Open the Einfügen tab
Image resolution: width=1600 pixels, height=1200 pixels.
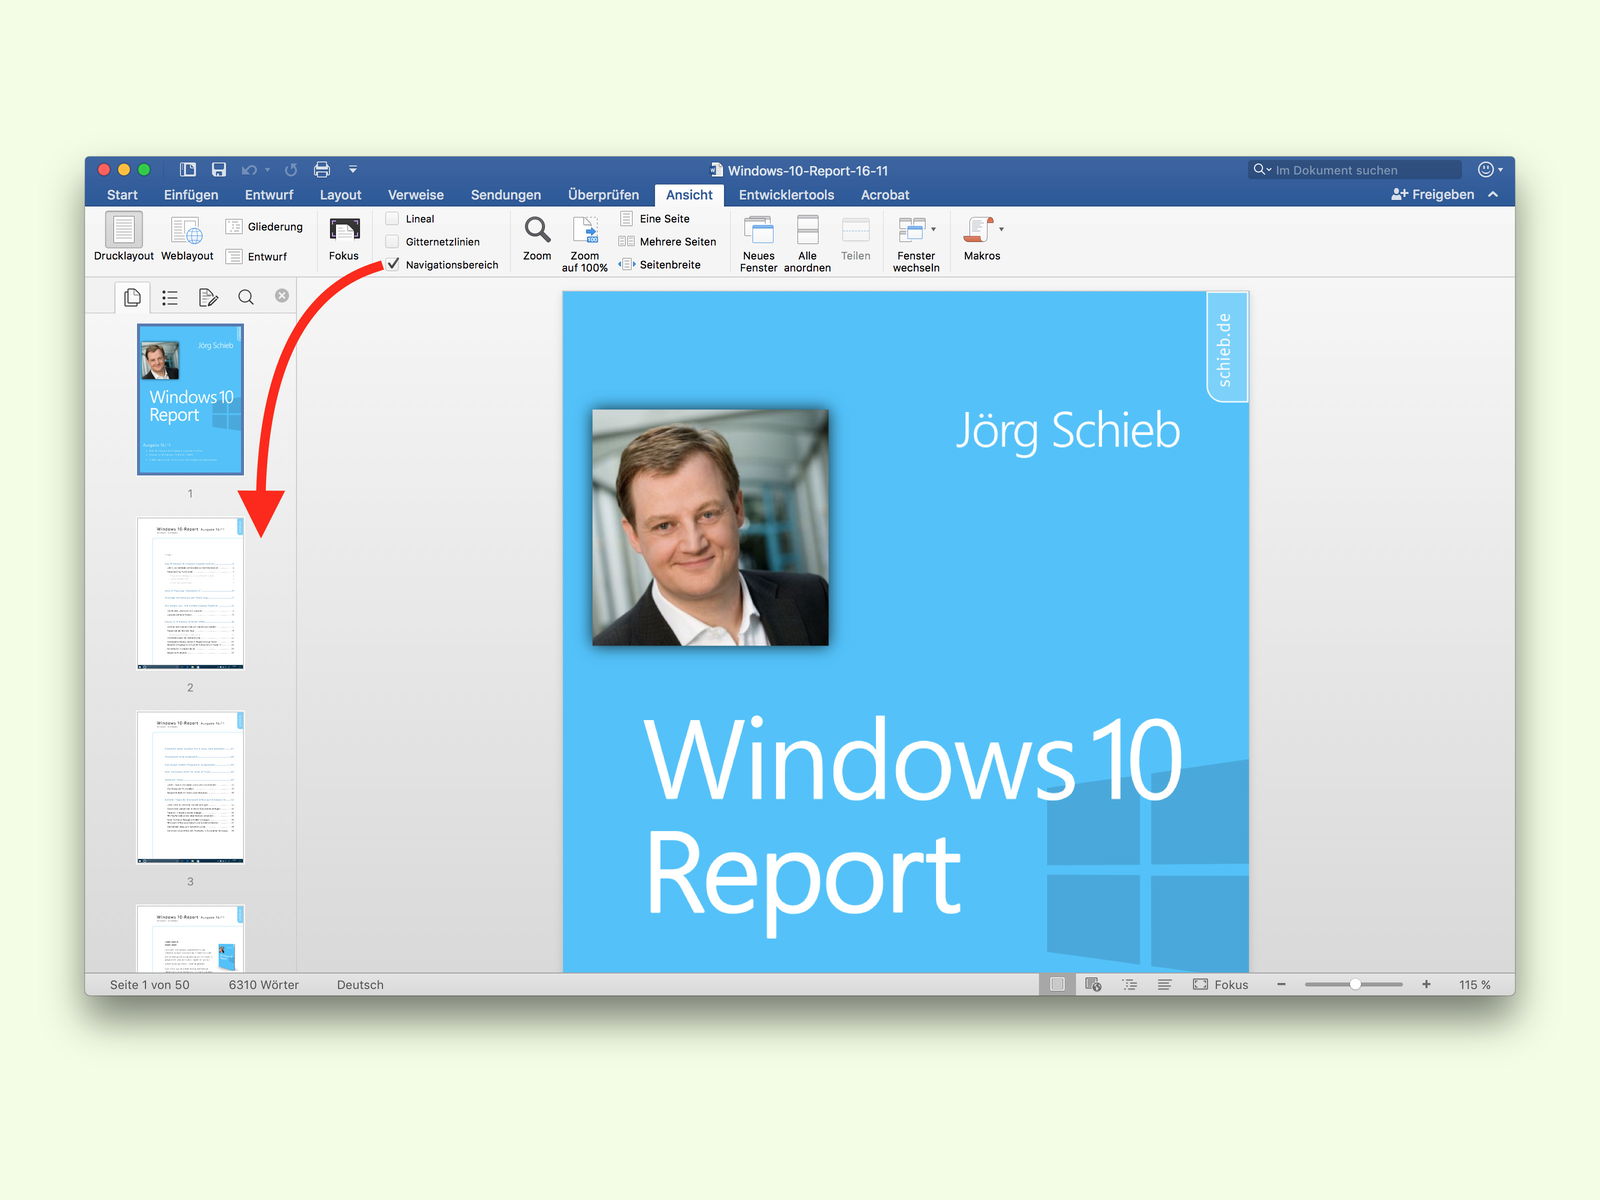coord(191,195)
